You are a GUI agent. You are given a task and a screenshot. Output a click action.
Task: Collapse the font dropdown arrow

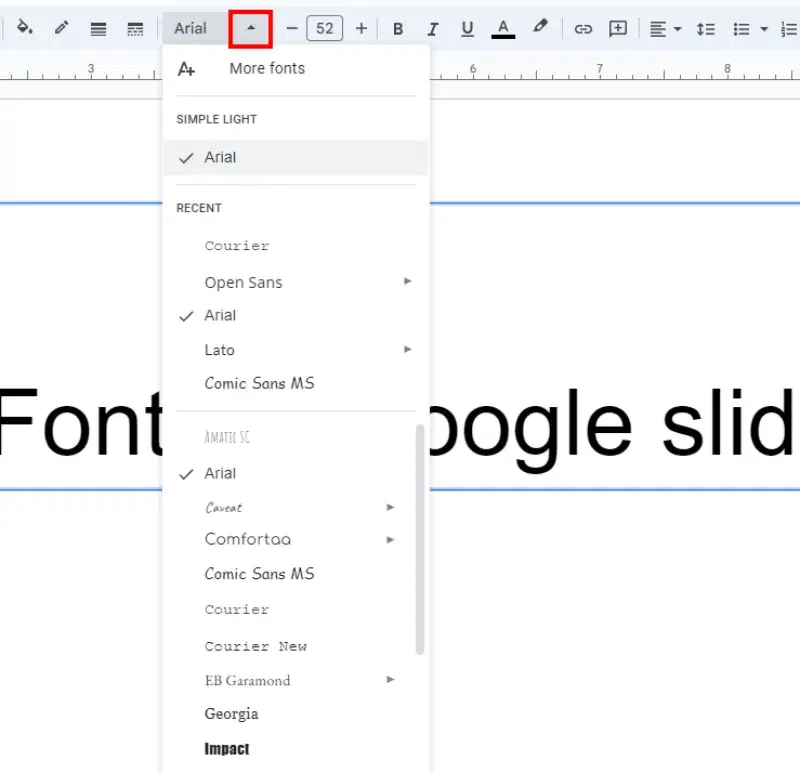(x=251, y=29)
